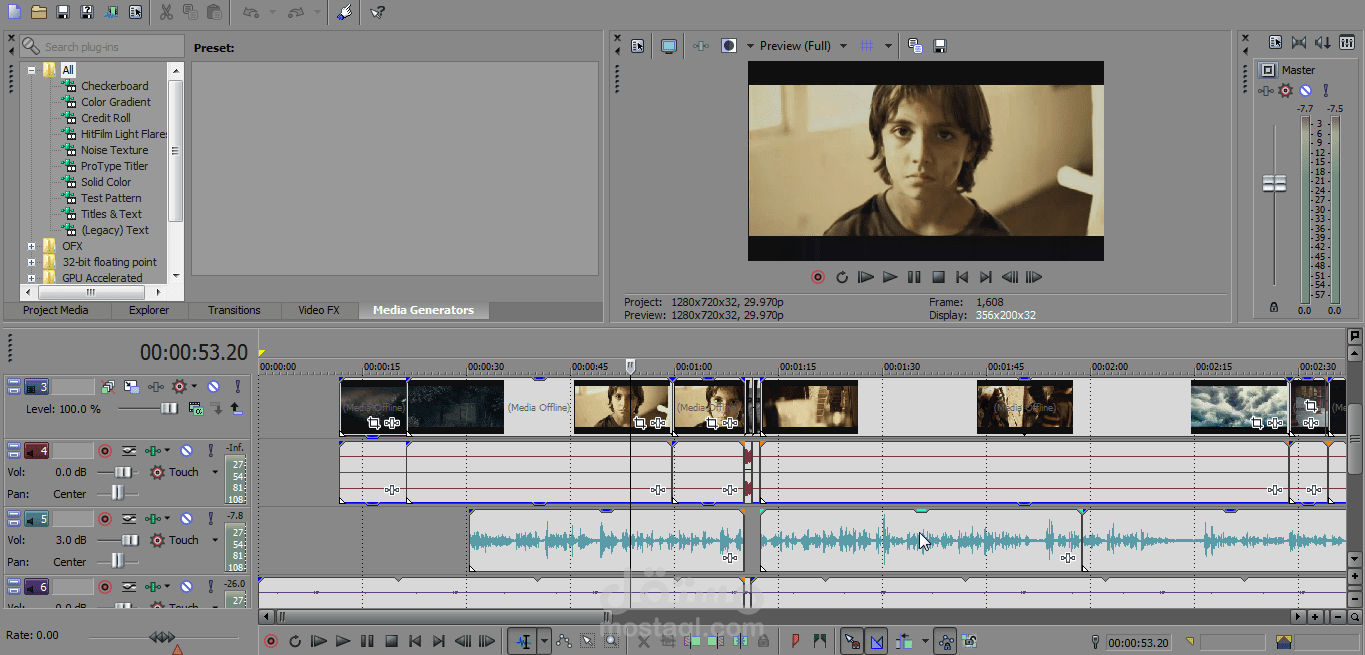Switch to the Transitions tab
This screenshot has height=655, width=1365.
coord(235,310)
